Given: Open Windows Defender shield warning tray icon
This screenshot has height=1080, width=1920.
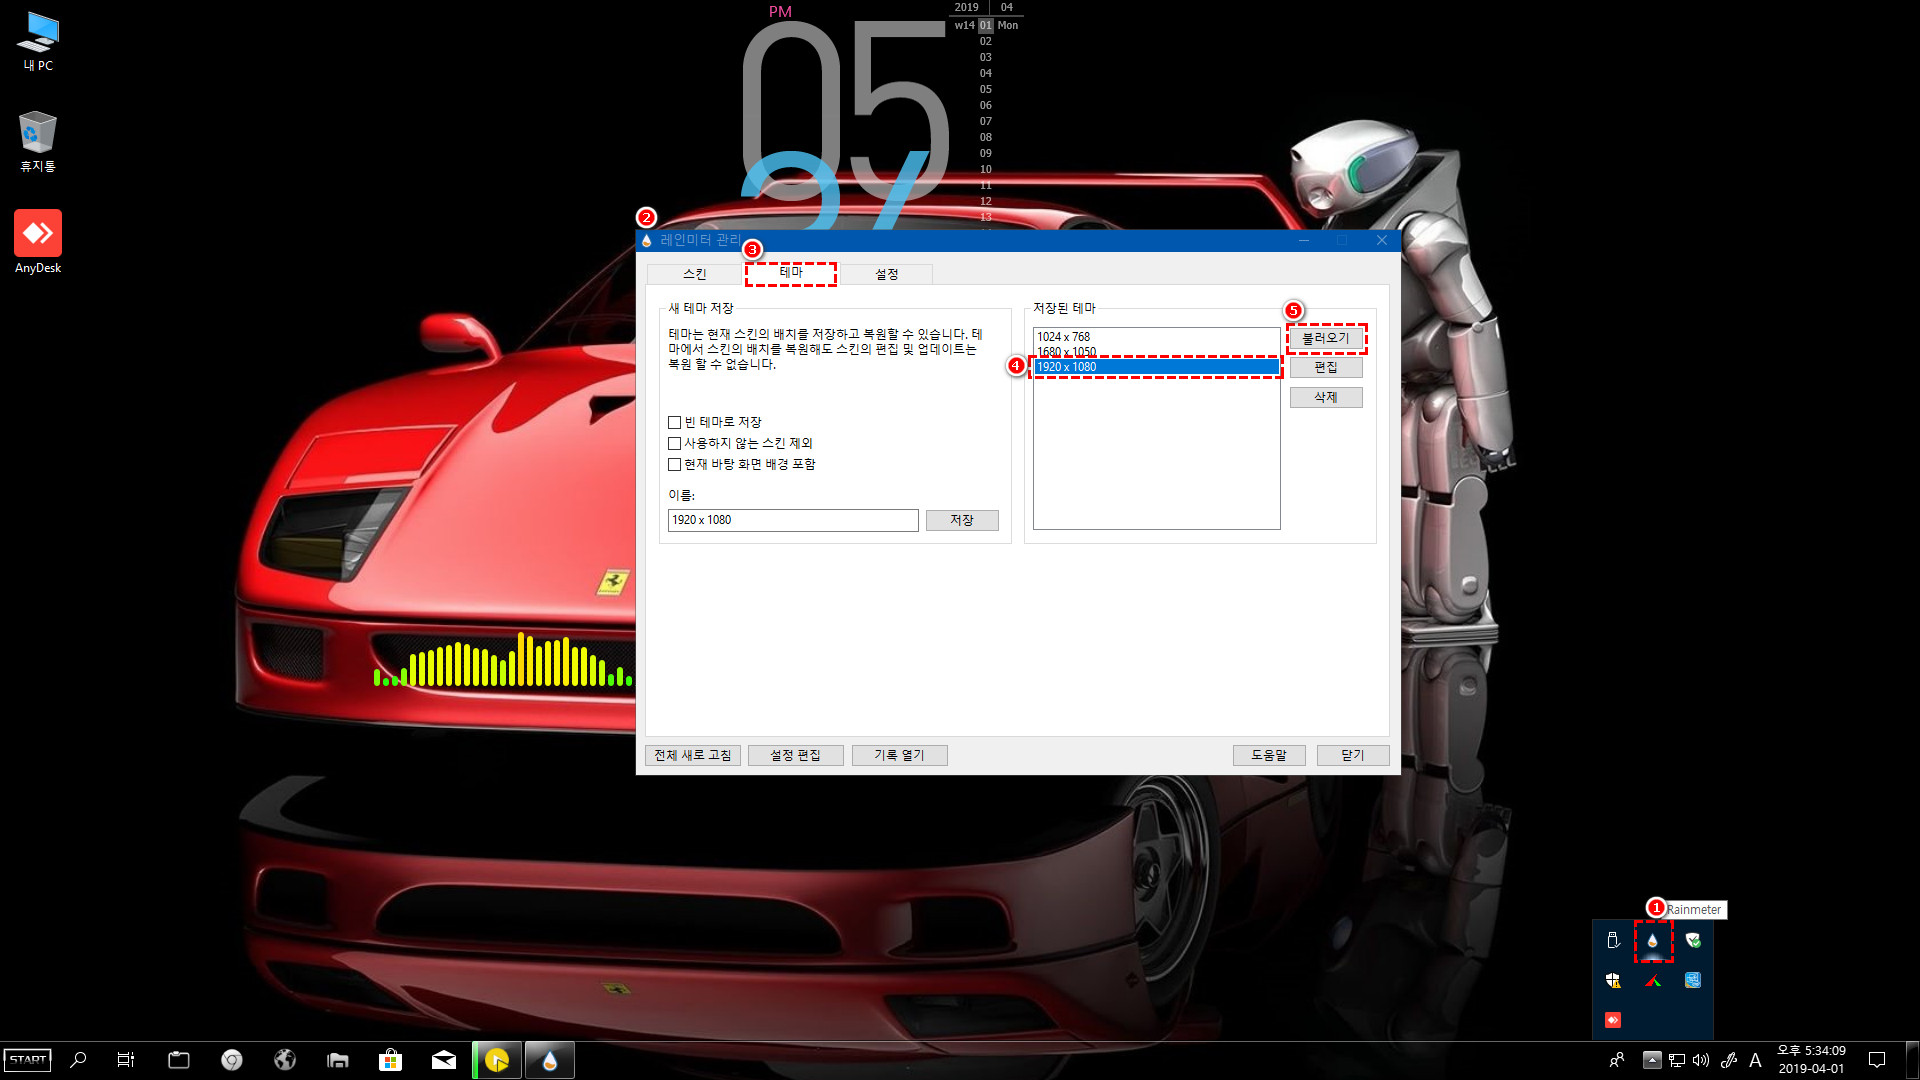Looking at the screenshot, I should click(x=1613, y=980).
